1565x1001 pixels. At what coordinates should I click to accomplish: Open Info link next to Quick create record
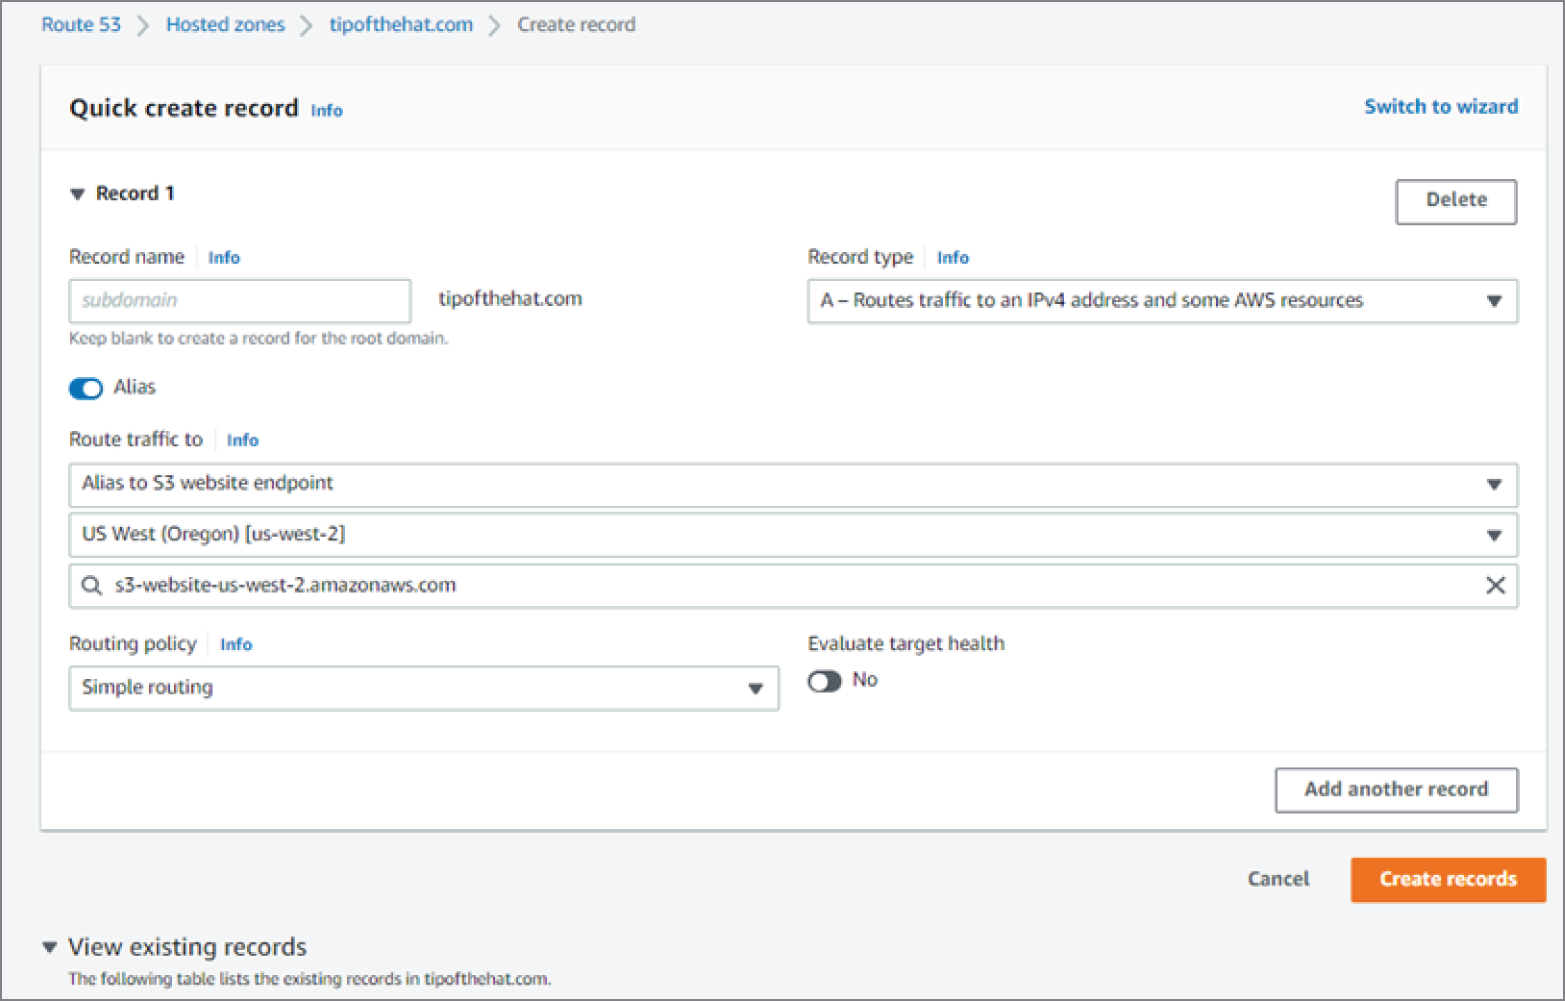(326, 111)
